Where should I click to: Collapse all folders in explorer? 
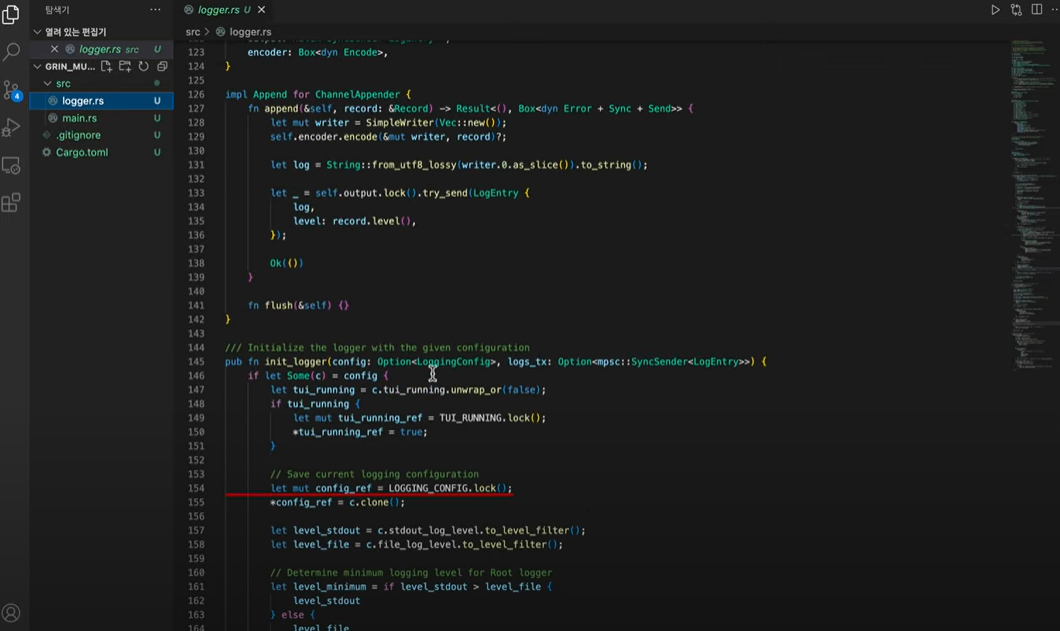coord(162,66)
